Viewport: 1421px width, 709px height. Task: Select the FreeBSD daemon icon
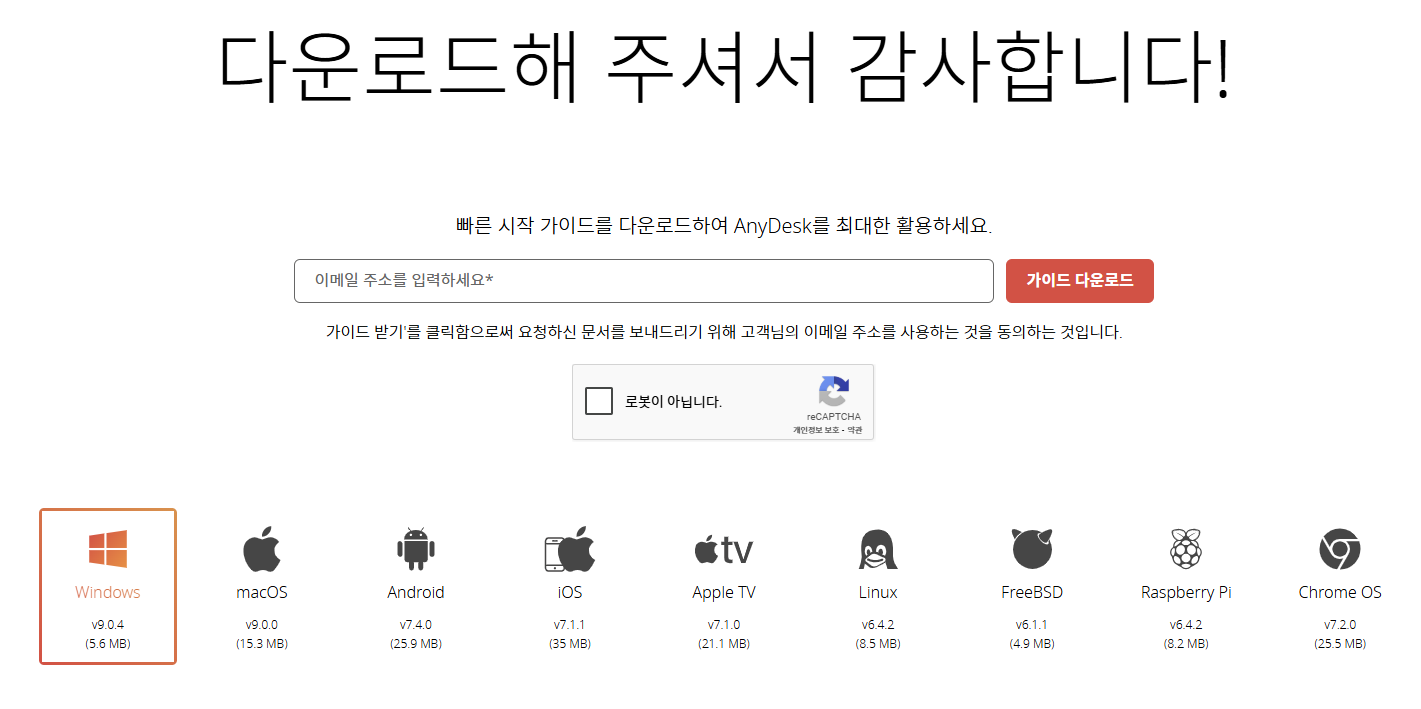1032,549
